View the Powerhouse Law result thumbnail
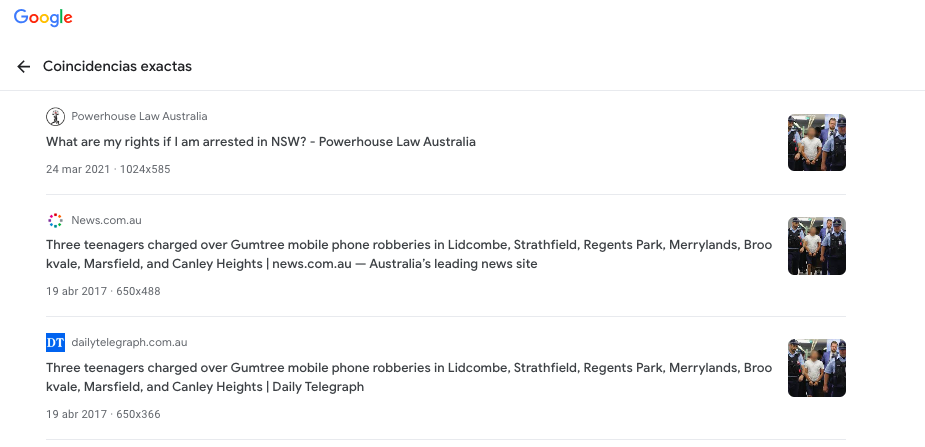This screenshot has width=925, height=447. [x=816, y=142]
